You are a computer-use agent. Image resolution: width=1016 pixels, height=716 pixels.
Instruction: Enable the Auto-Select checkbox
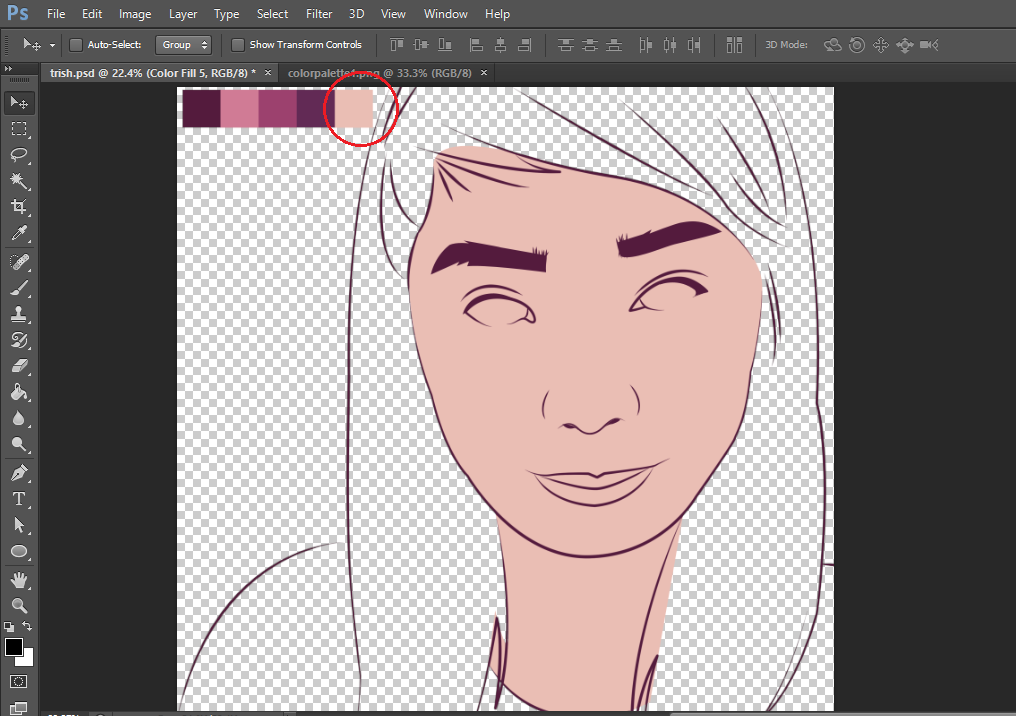76,45
